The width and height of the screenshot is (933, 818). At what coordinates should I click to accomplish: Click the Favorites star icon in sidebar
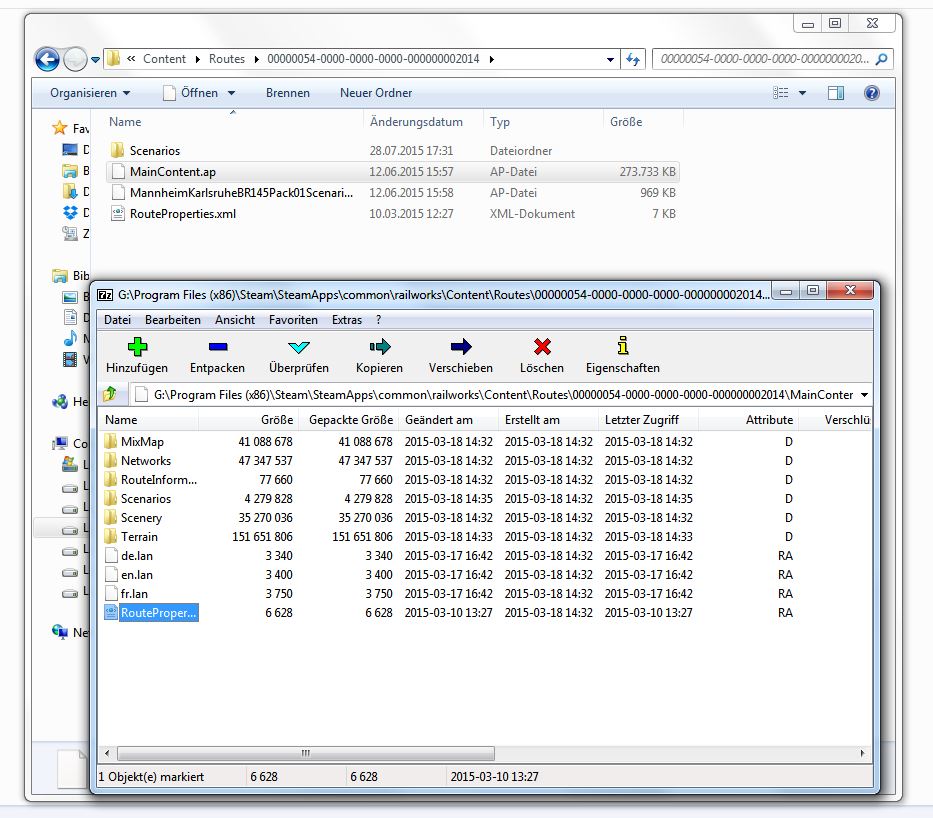tap(60, 127)
